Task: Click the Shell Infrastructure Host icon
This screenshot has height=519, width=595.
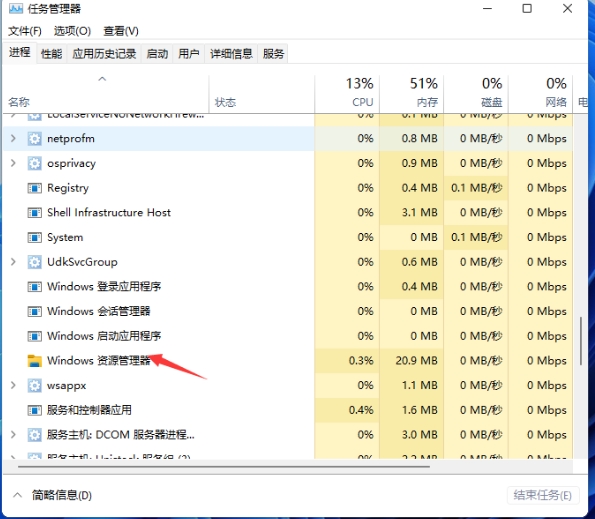Action: [35, 213]
